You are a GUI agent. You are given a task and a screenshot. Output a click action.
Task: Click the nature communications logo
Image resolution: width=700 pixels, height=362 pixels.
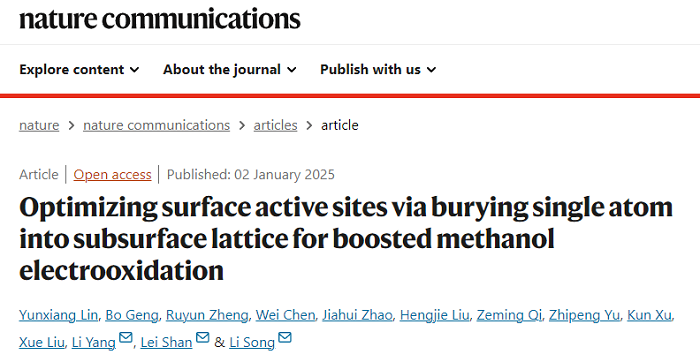click(x=160, y=18)
